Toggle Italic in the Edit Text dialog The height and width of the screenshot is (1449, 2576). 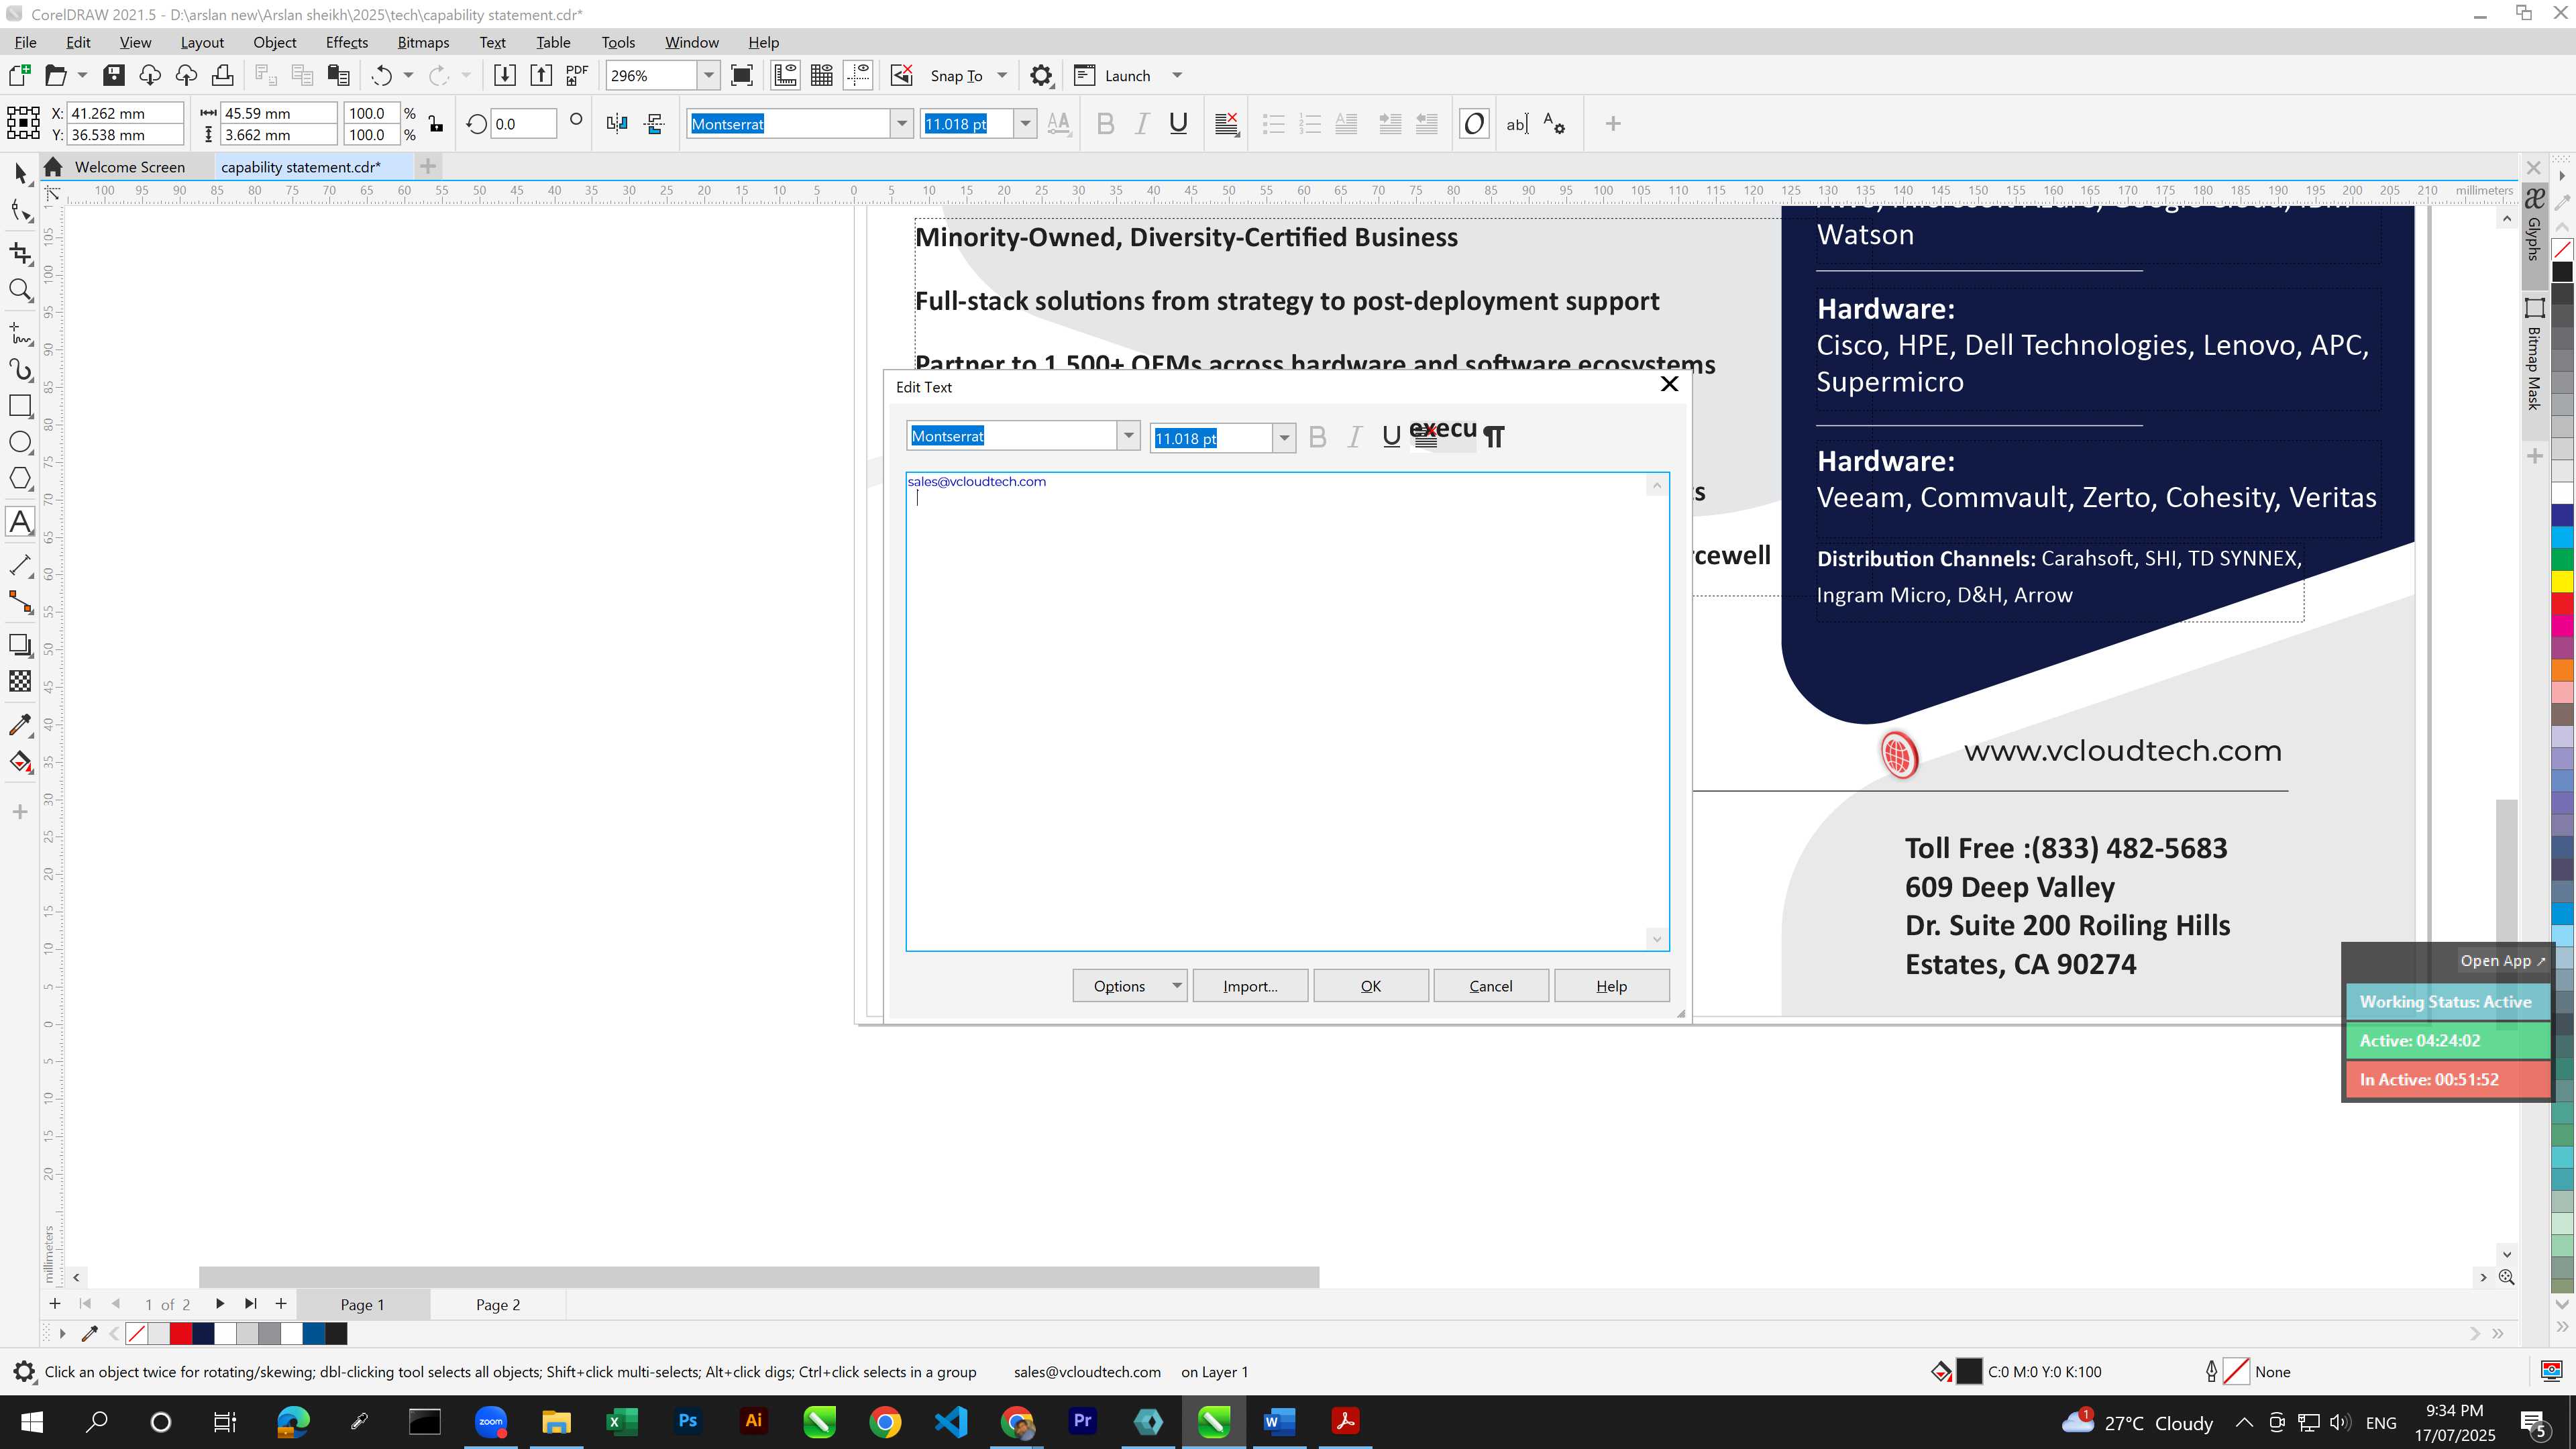[x=1355, y=437]
